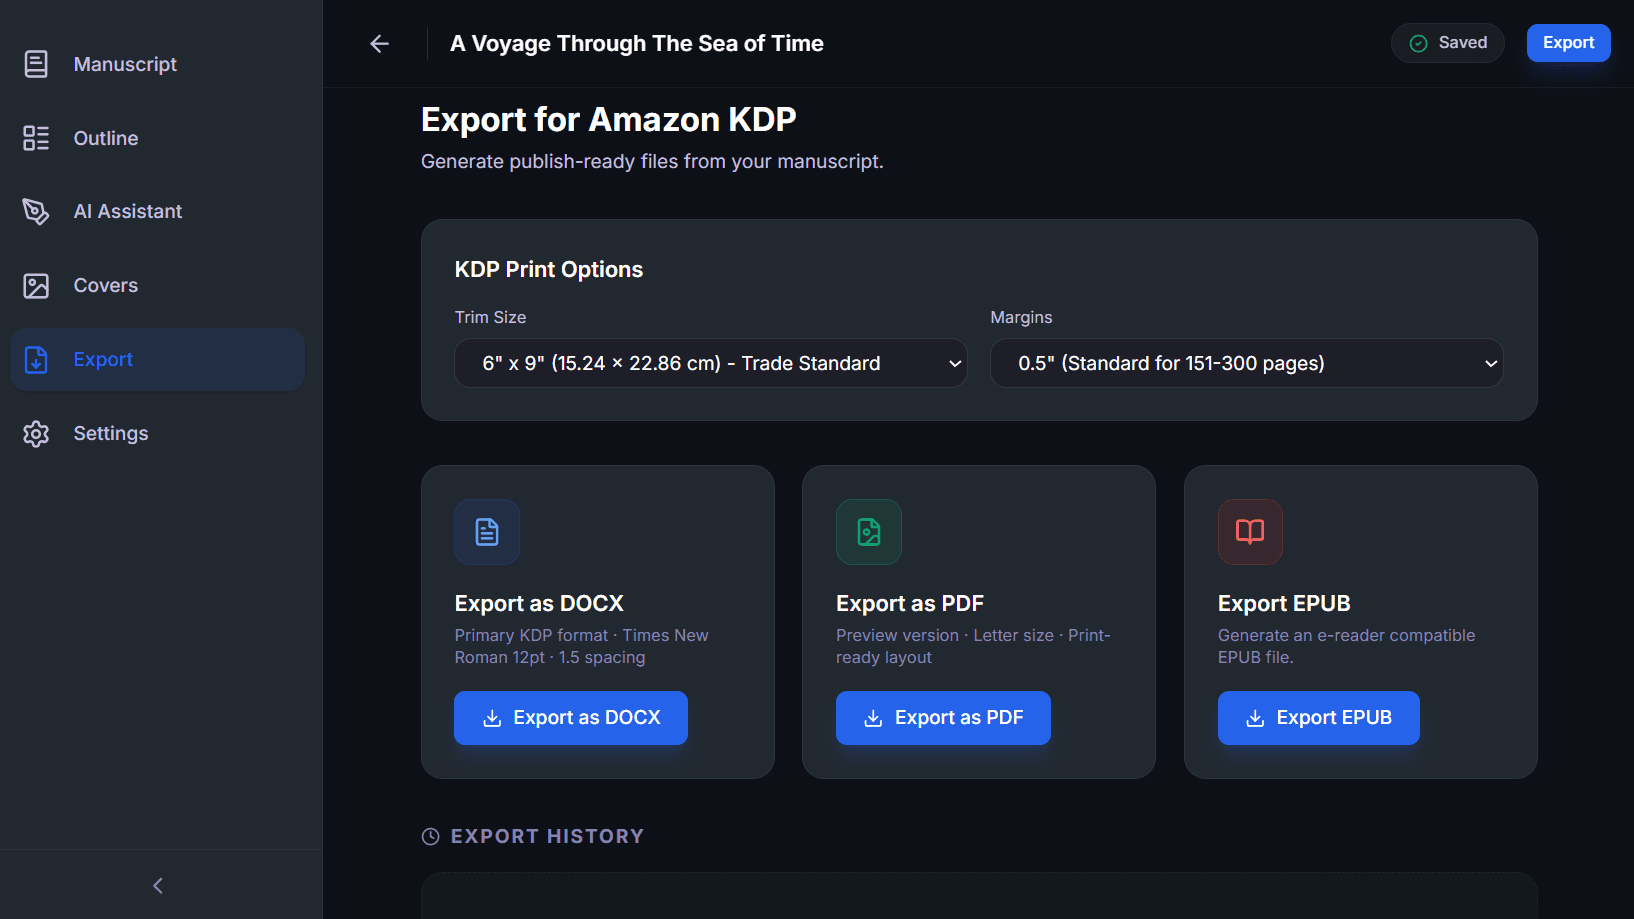Image resolution: width=1634 pixels, height=919 pixels.
Task: Switch to the Covers section
Action: 157,286
